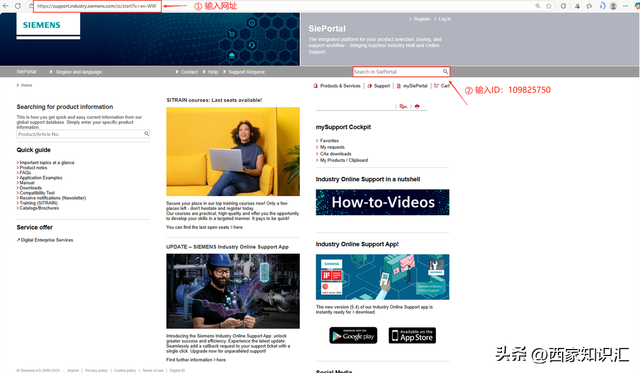
Task: Click the SIEMENS logo
Action: coord(42,25)
